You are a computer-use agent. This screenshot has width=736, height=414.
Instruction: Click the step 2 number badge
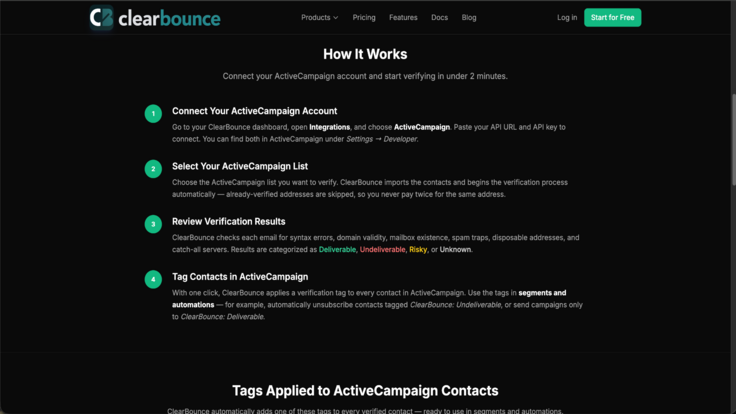pyautogui.click(x=153, y=169)
